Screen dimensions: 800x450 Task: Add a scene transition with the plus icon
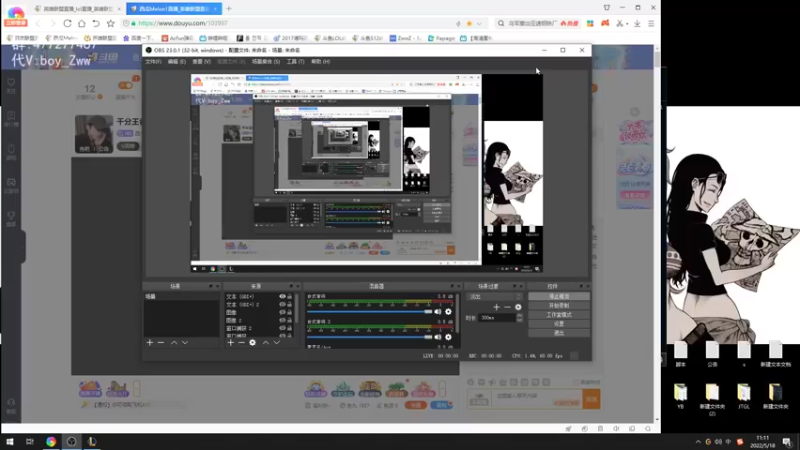(x=496, y=307)
